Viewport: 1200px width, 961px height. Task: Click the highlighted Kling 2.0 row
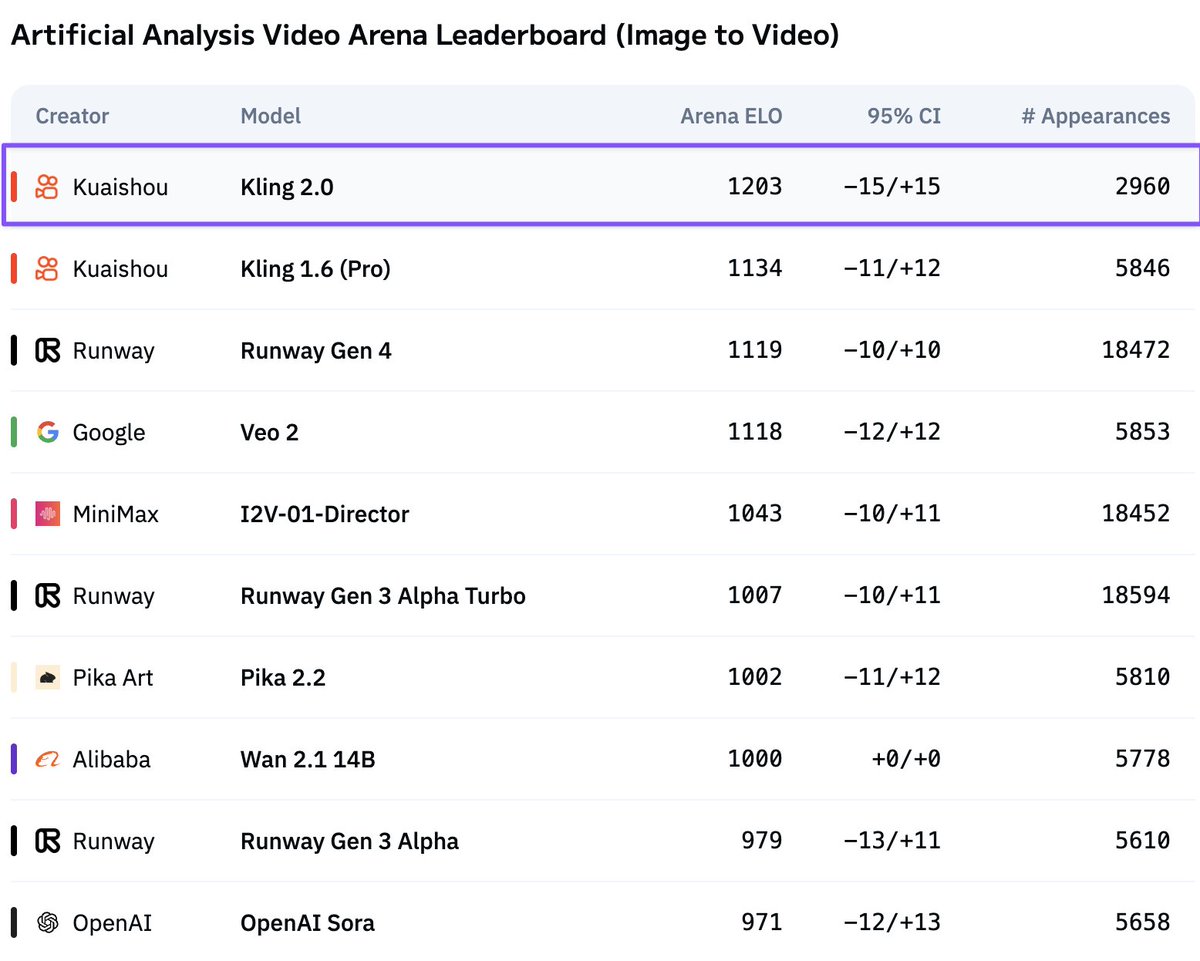(600, 186)
